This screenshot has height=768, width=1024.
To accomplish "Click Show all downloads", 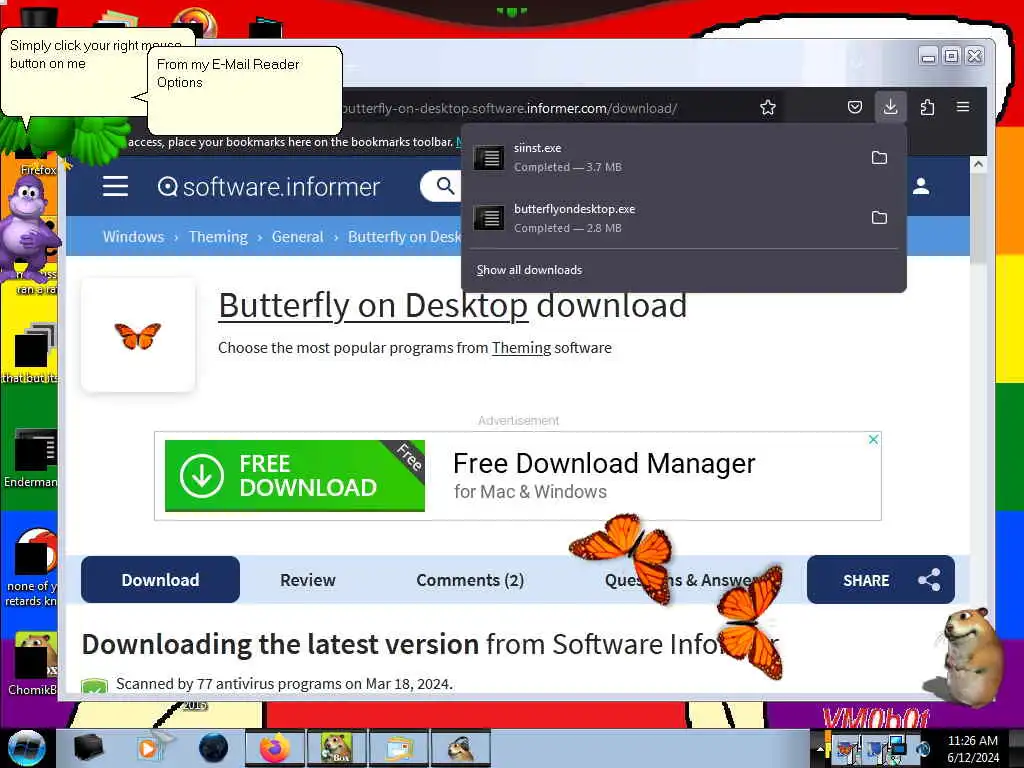I will pyautogui.click(x=529, y=270).
